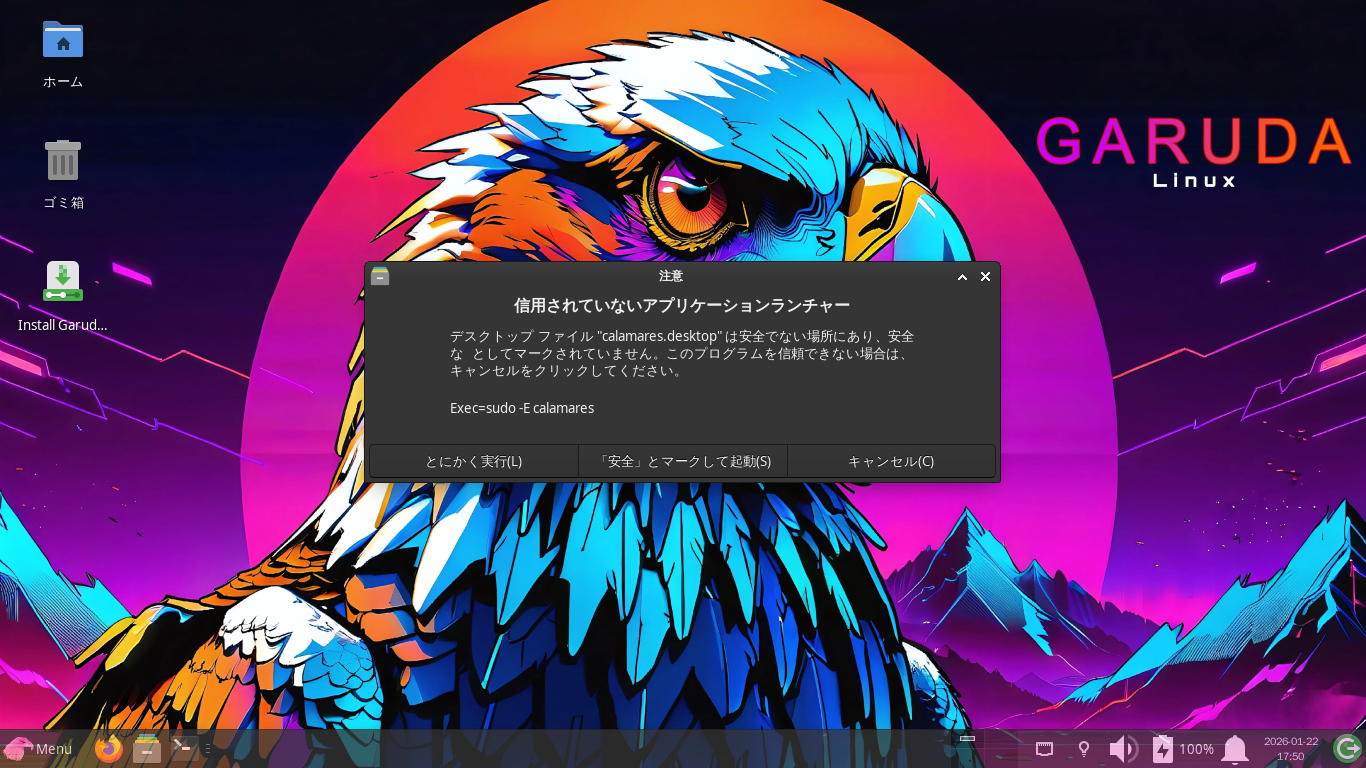
Task: Open the terminal taskbar launcher
Action: click(x=184, y=748)
